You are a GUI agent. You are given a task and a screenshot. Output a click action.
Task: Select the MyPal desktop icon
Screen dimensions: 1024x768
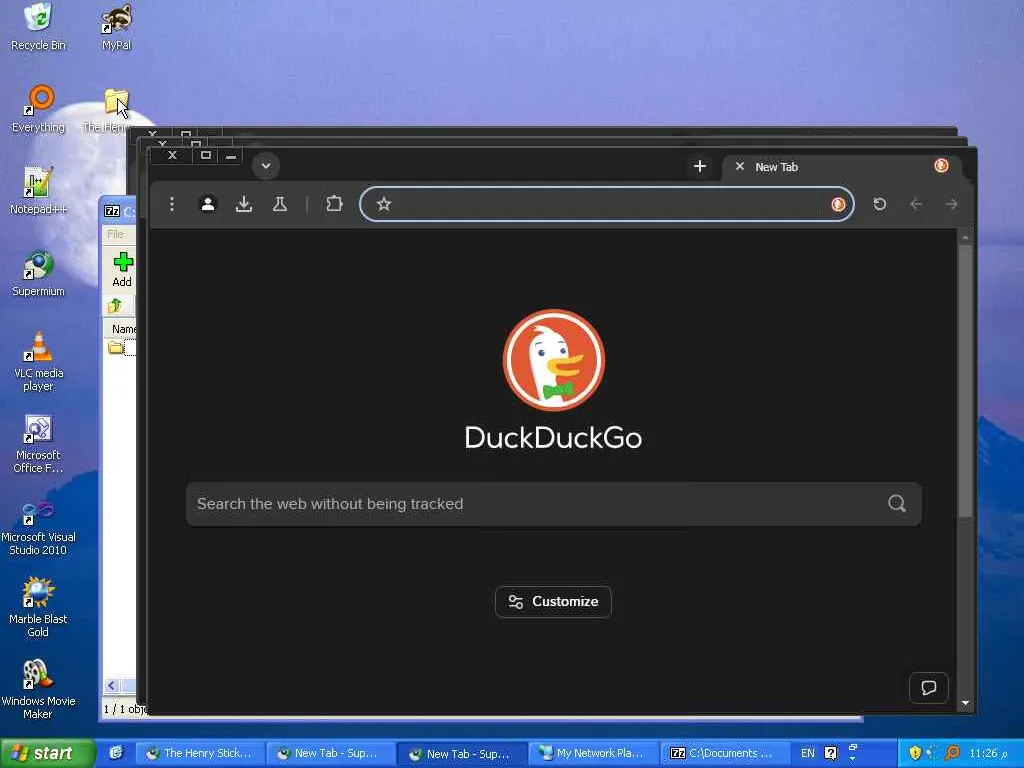(116, 27)
